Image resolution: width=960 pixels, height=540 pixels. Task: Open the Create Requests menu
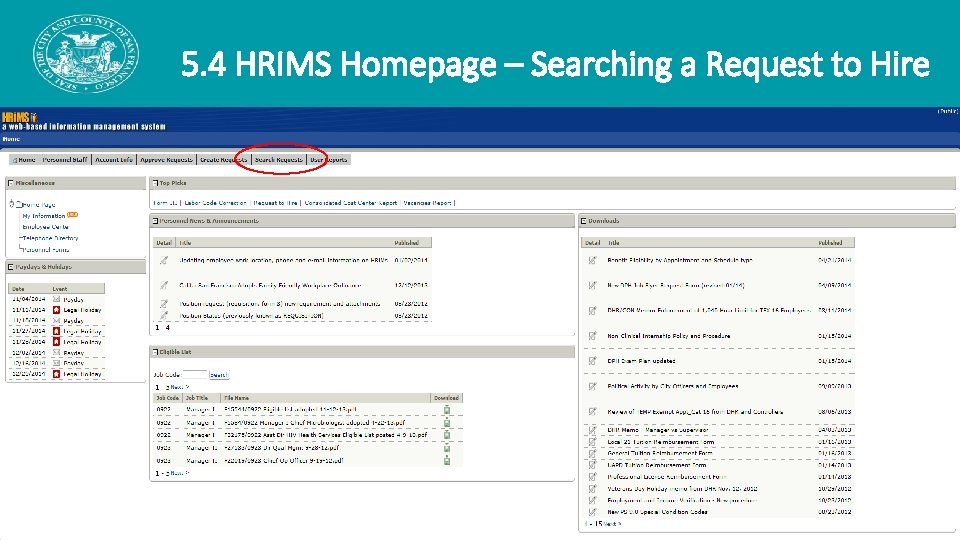223,160
